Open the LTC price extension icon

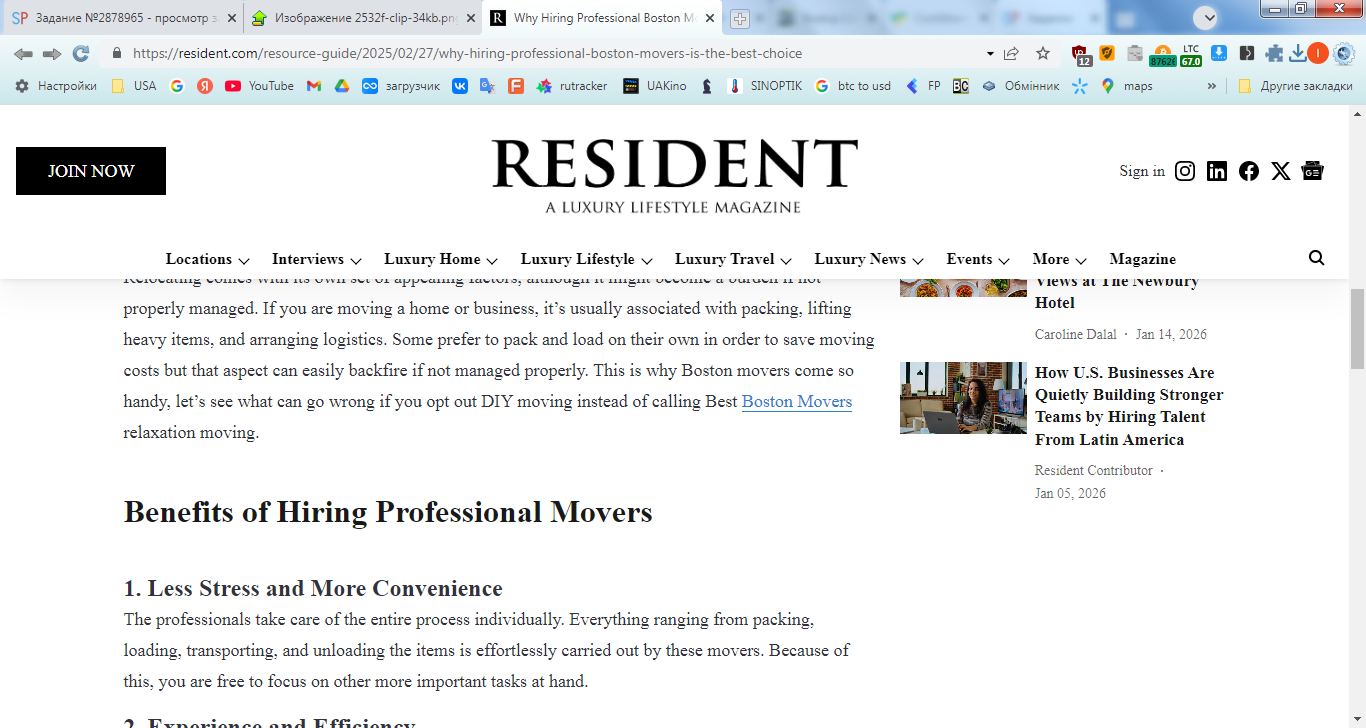pyautogui.click(x=1190, y=55)
